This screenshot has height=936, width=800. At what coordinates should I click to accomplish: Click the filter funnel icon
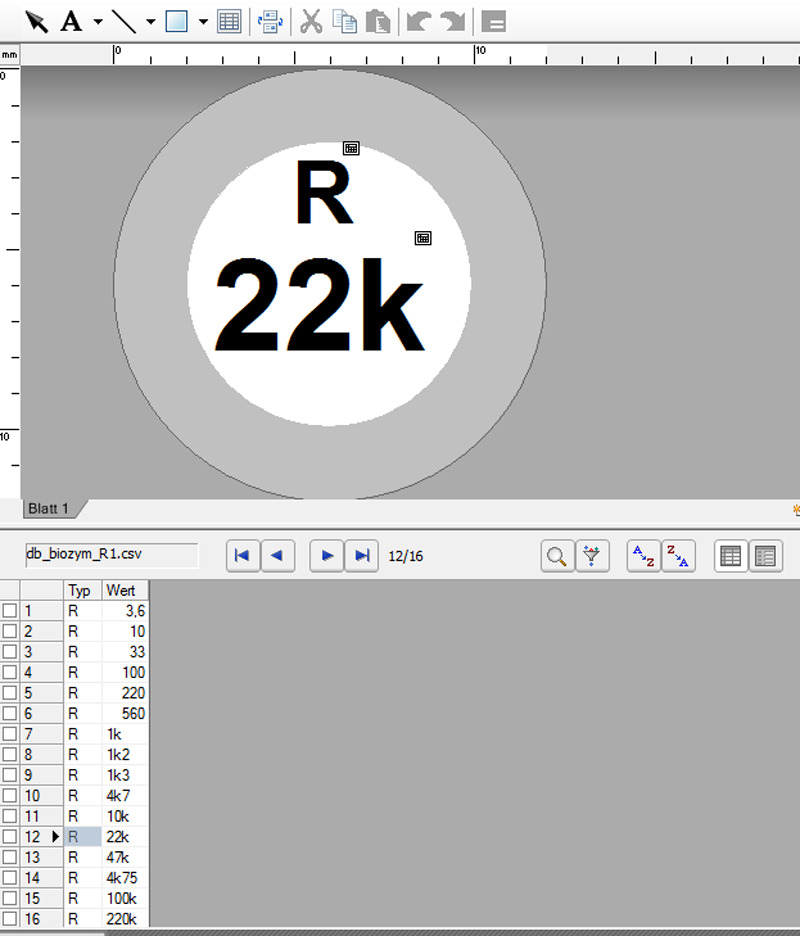pos(592,556)
